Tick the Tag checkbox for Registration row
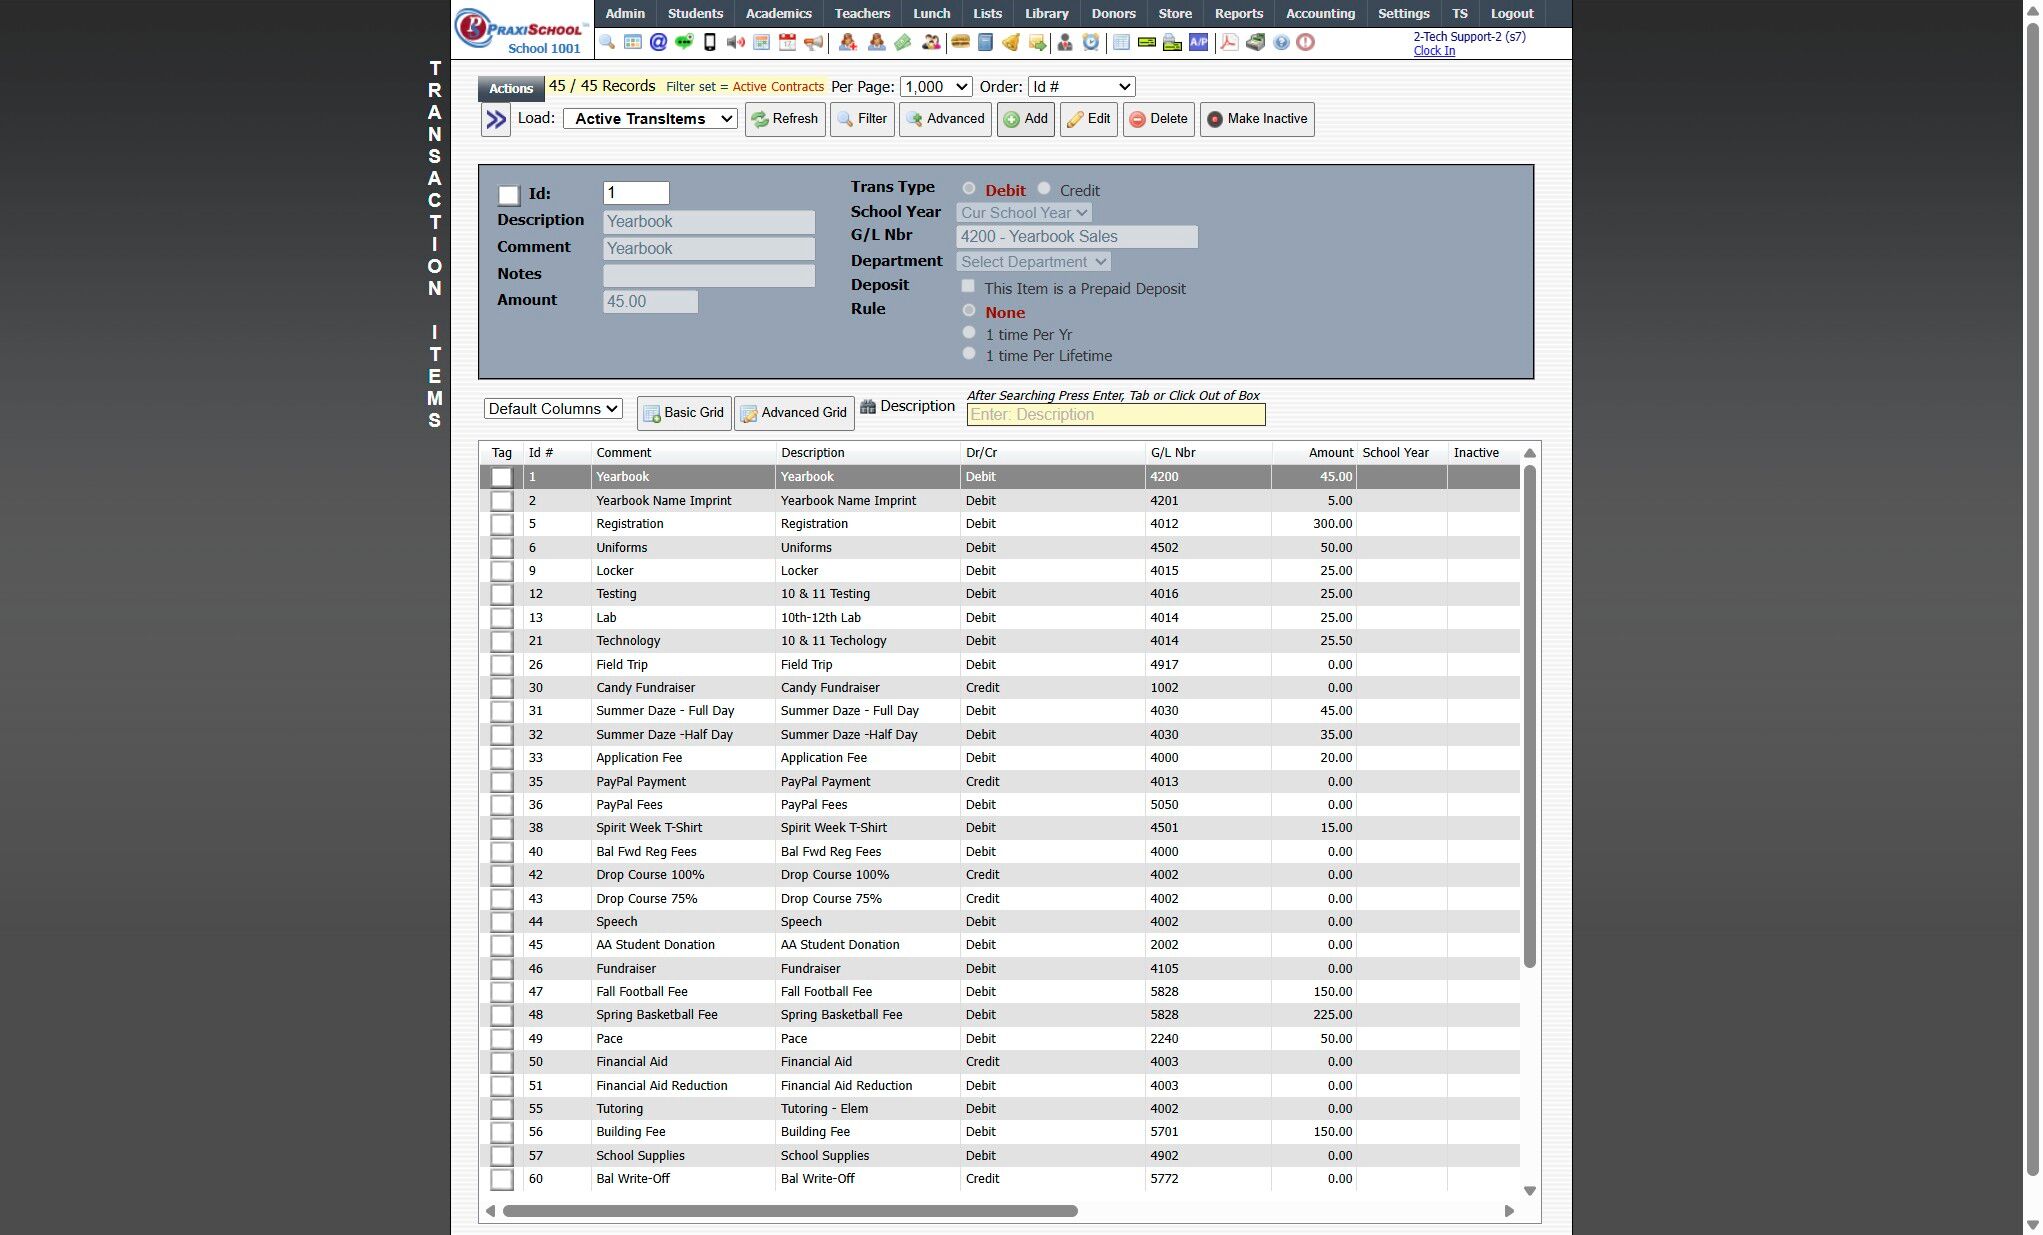Image resolution: width=2043 pixels, height=1235 pixels. tap(502, 524)
